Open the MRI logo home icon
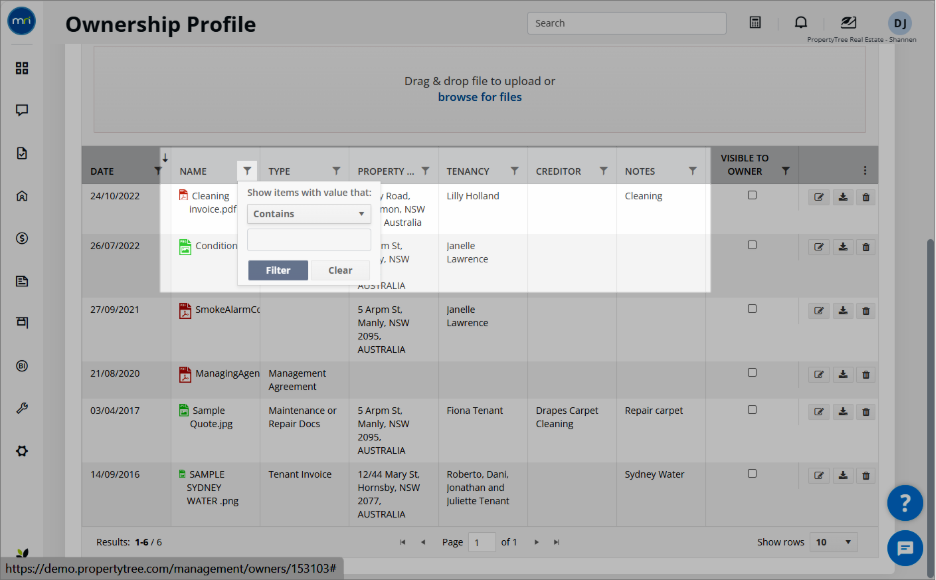This screenshot has width=936, height=580. (21, 21)
